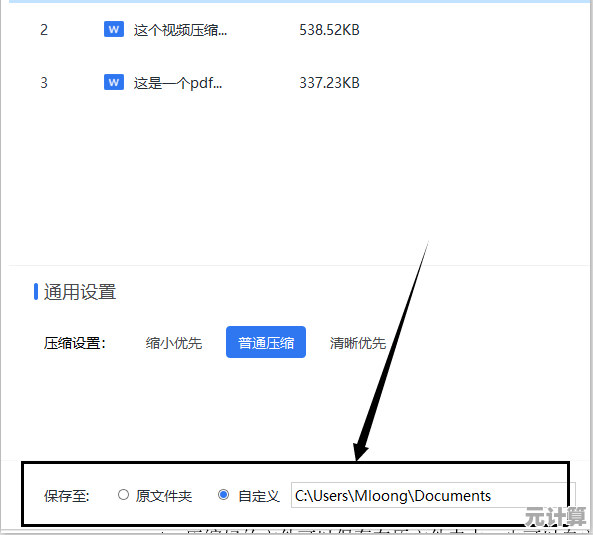Click the 保存至 label
Image resolution: width=593 pixels, height=535 pixels.
(x=67, y=496)
